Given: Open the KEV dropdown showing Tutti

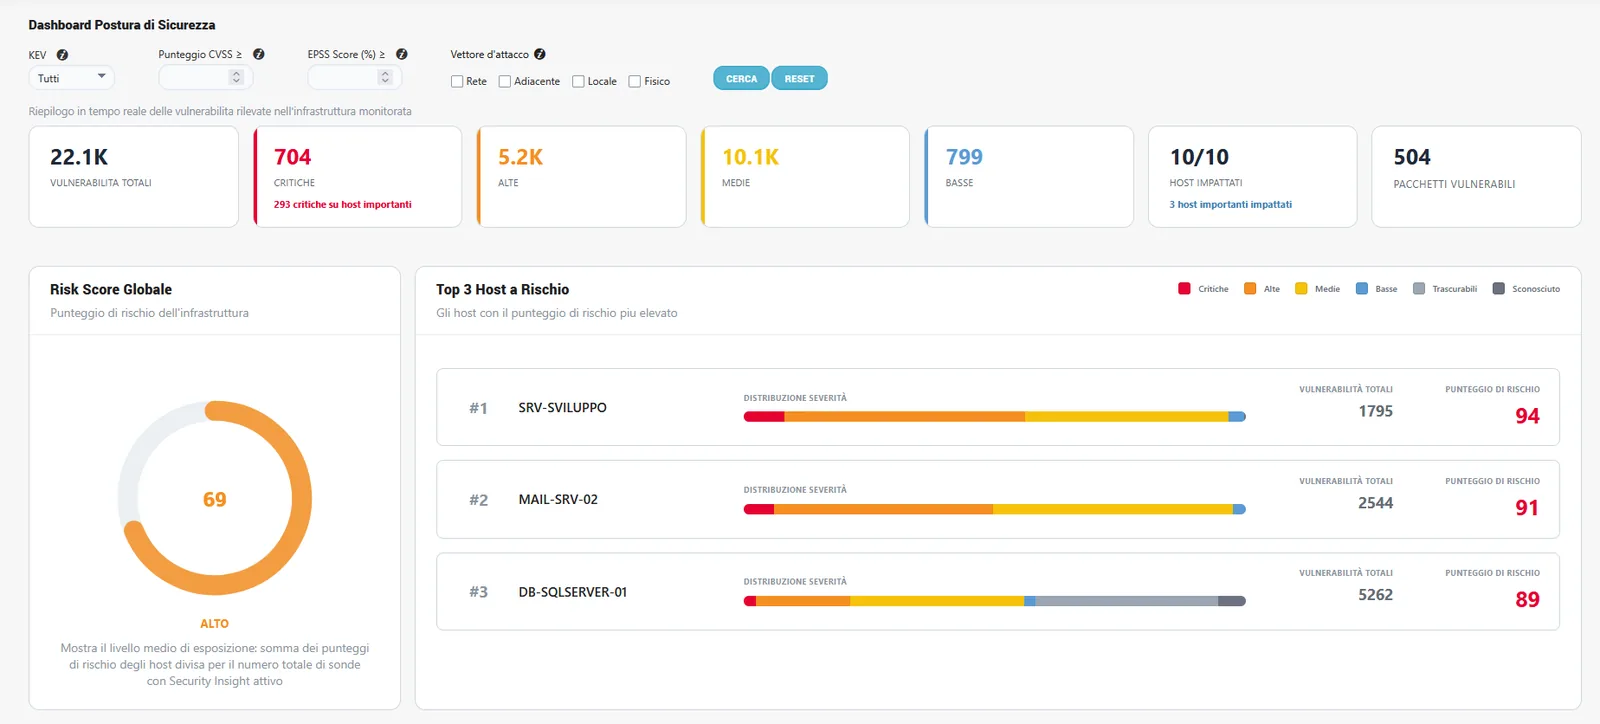Looking at the screenshot, I should 71,78.
